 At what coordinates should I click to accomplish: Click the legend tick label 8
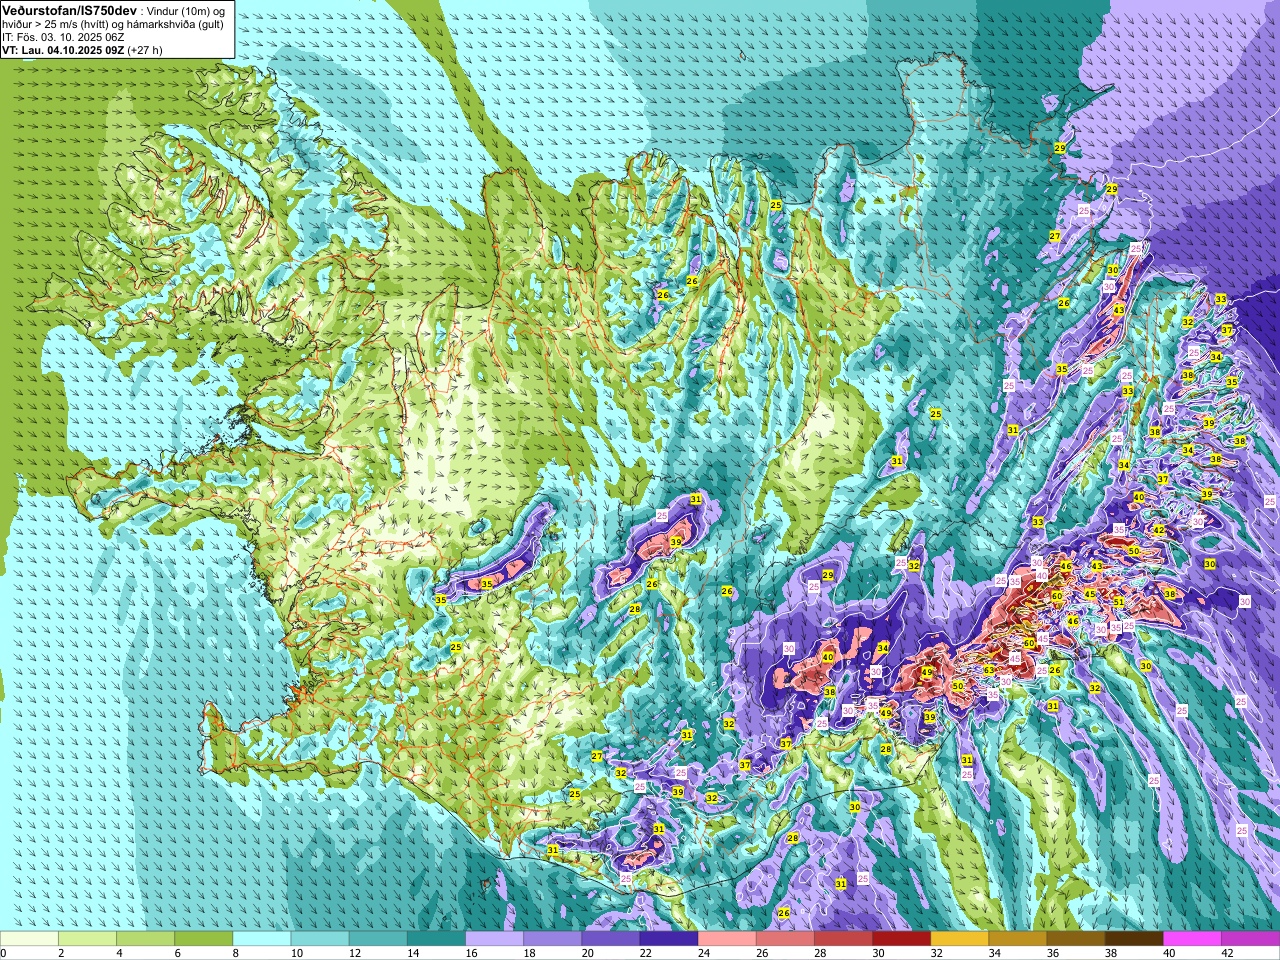coord(234,953)
